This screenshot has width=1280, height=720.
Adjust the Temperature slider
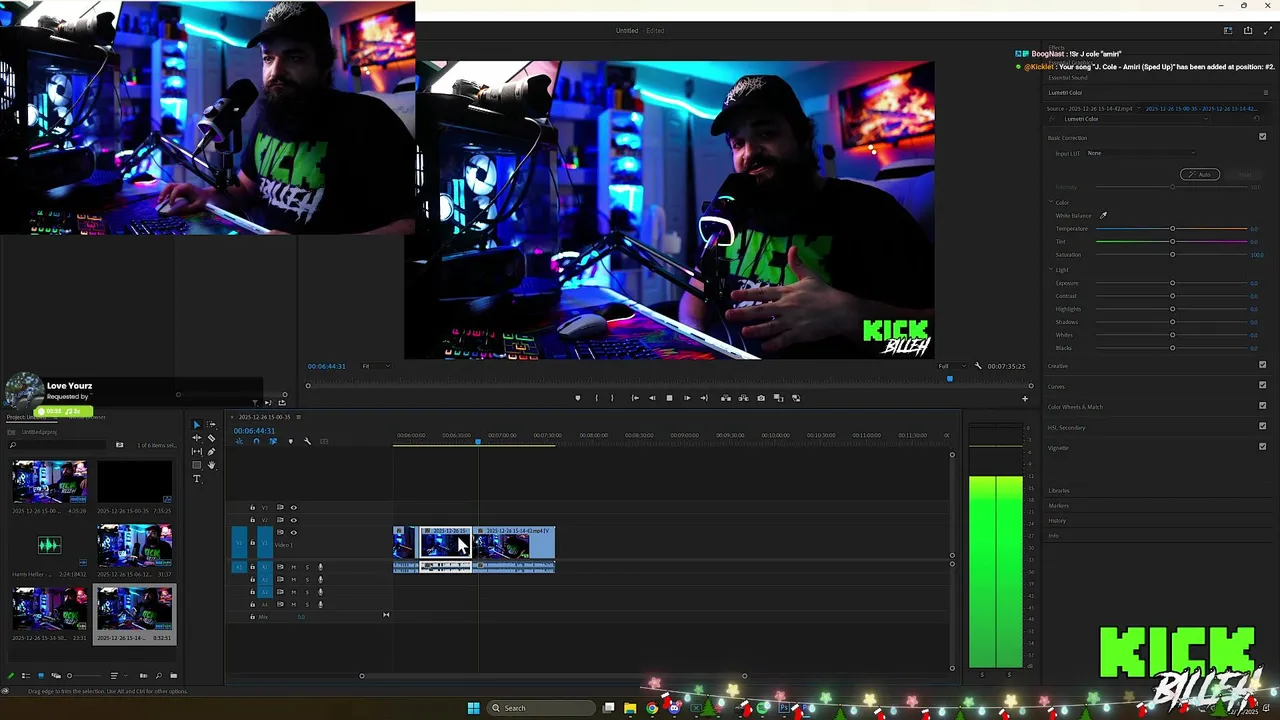click(1172, 228)
